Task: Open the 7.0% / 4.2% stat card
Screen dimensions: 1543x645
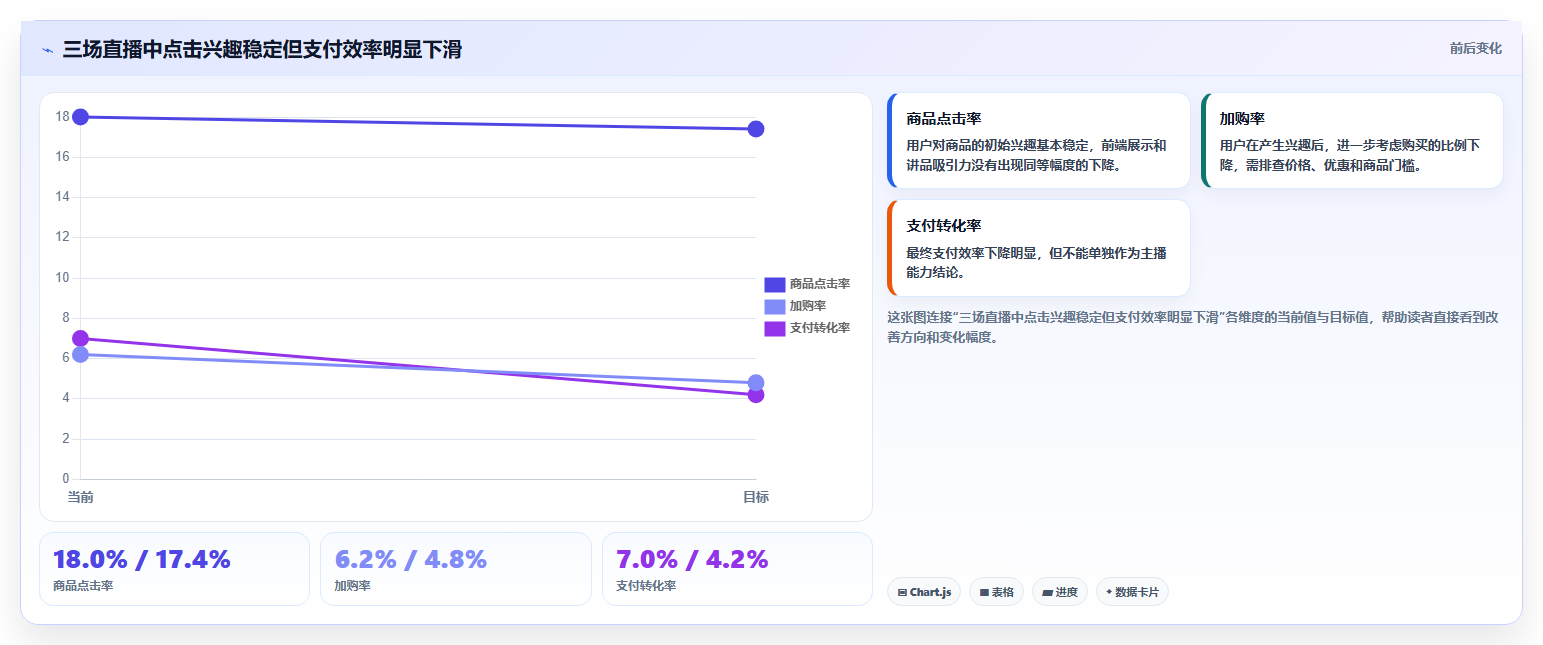Action: [737, 569]
